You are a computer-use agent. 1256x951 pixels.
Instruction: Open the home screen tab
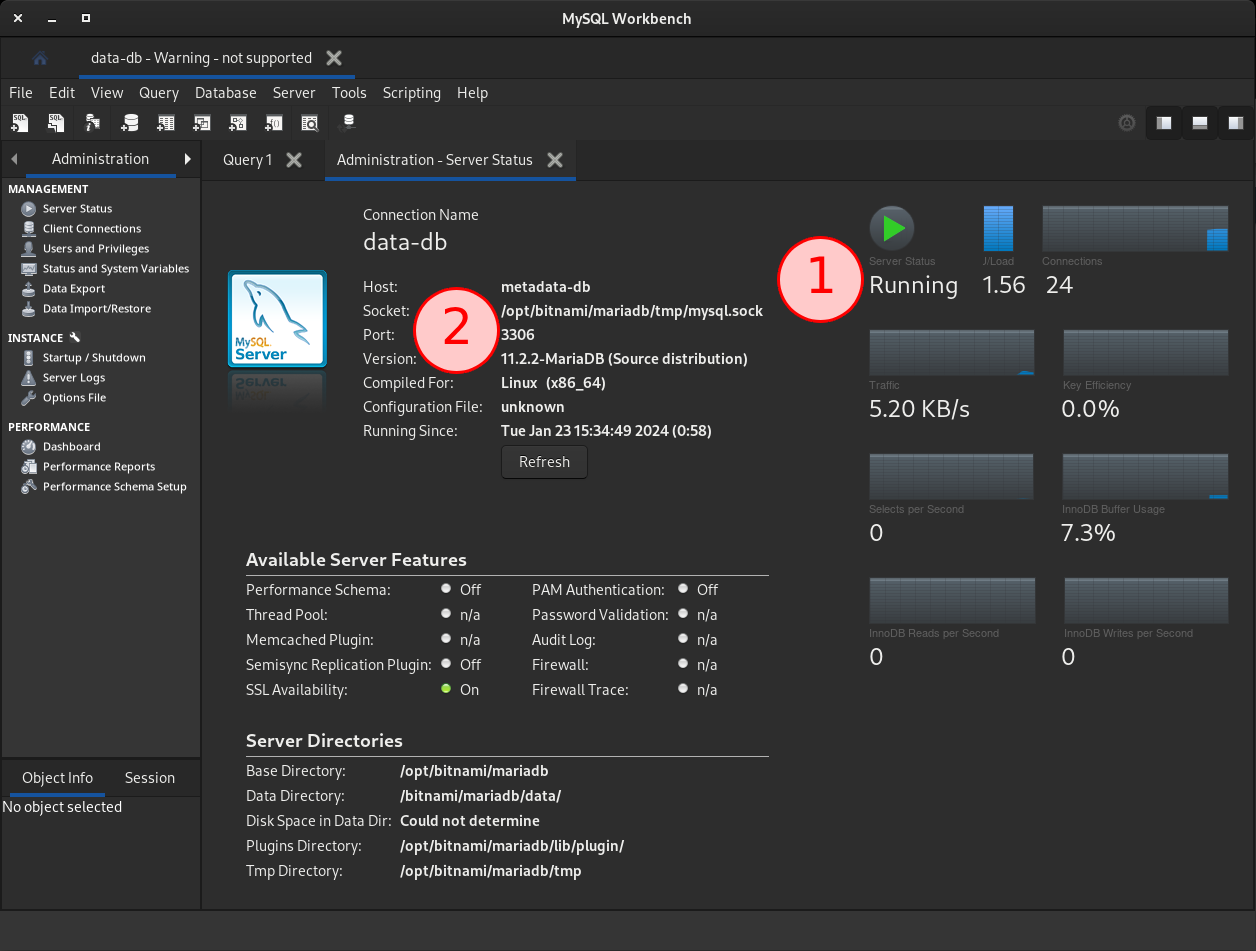39,58
